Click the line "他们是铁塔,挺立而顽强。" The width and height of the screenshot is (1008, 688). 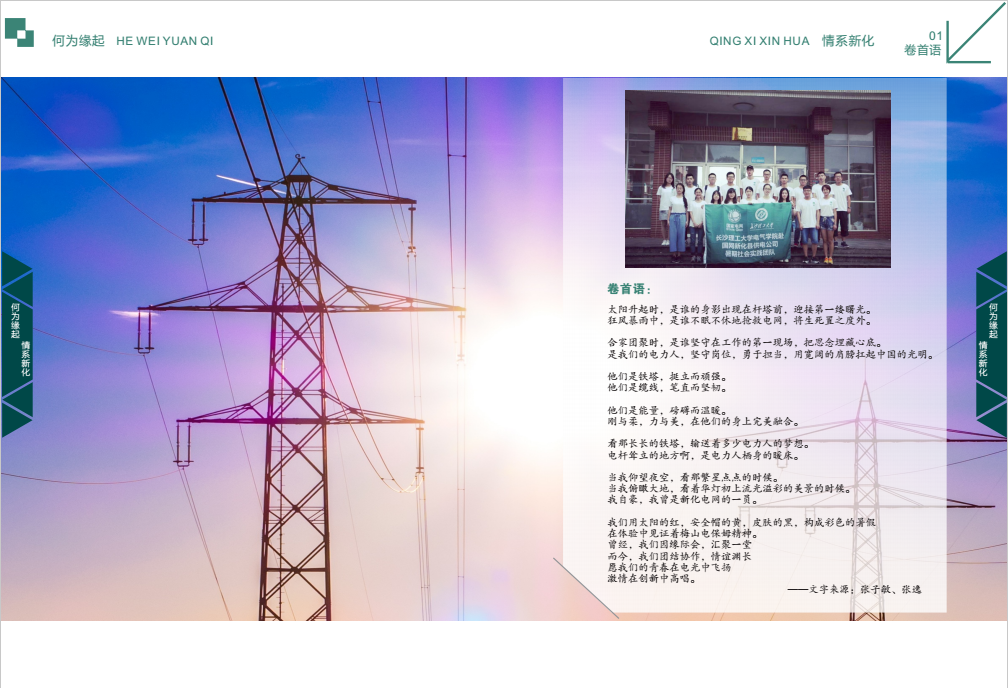[x=668, y=376]
